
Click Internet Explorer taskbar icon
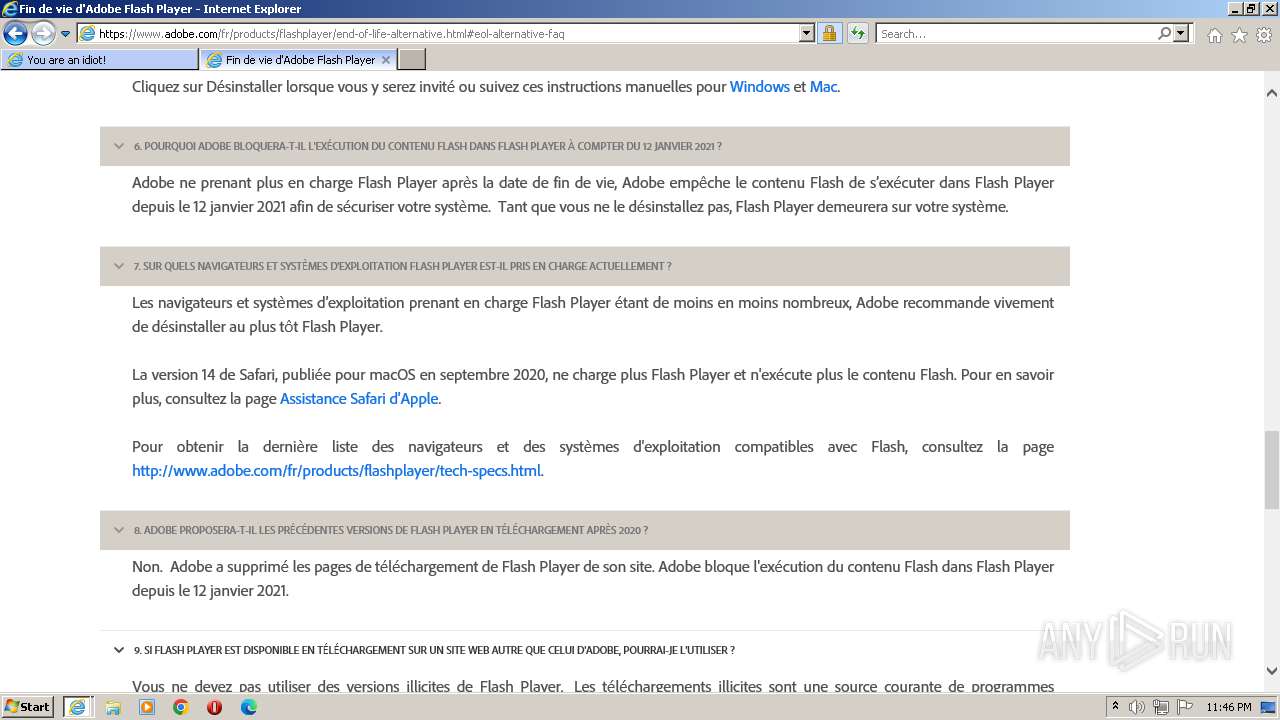(77, 707)
